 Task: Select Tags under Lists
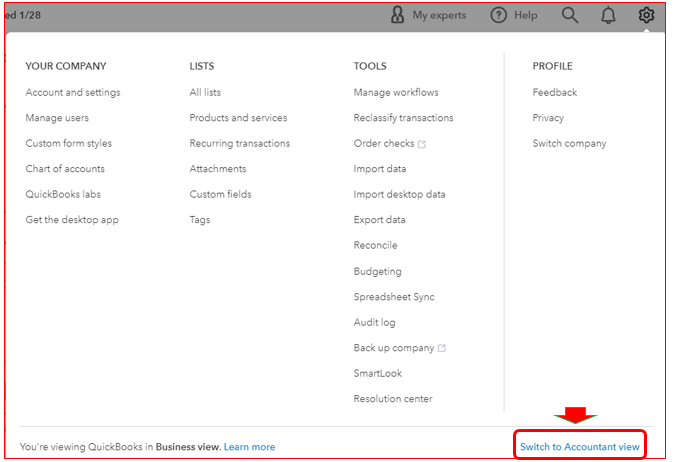coord(200,220)
